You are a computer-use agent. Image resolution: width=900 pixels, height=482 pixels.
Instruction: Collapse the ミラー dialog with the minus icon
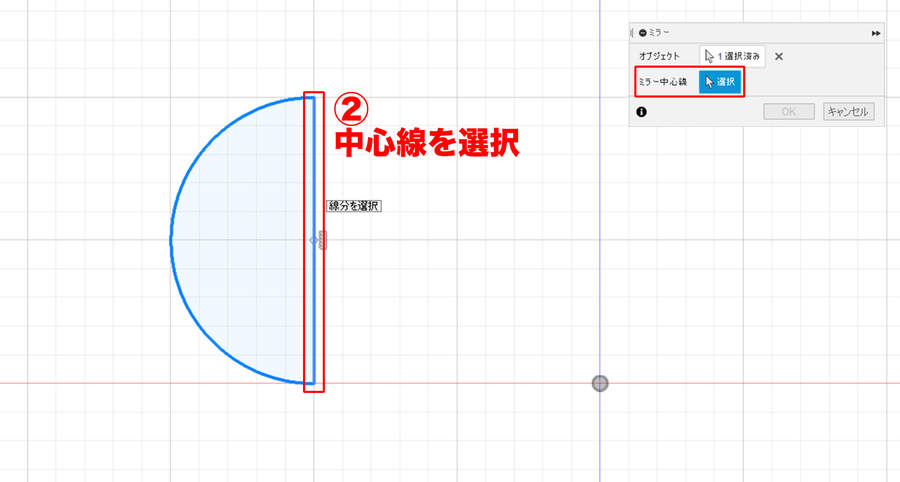pos(642,33)
